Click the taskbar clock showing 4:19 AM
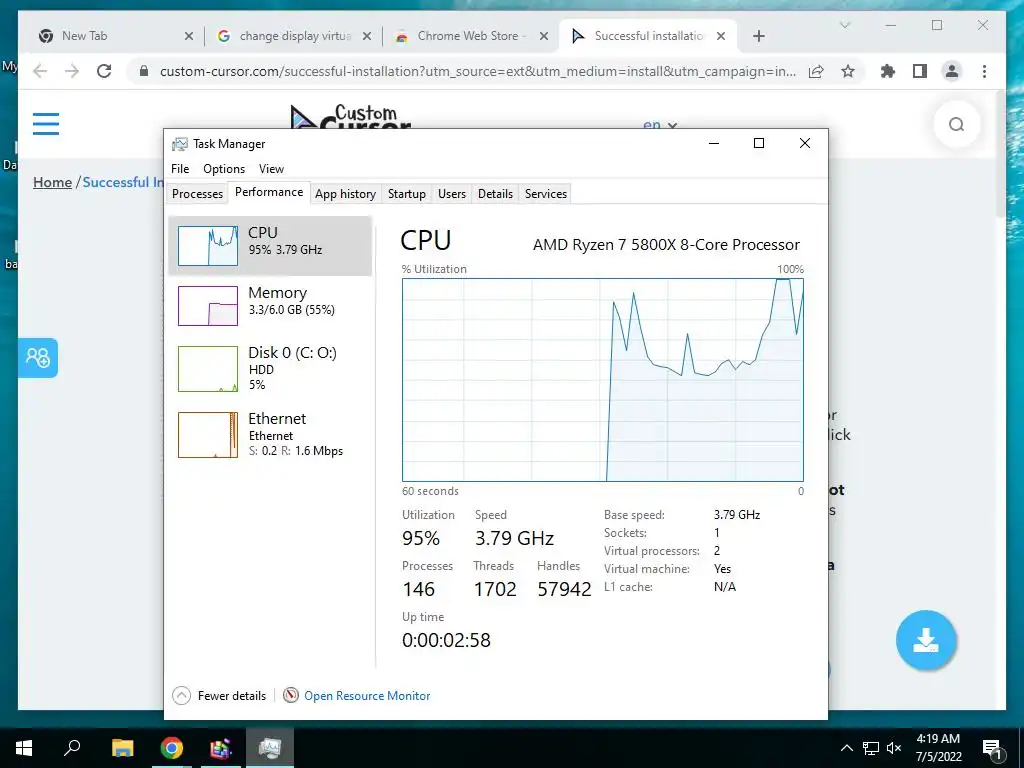This screenshot has width=1024, height=768. (938, 748)
